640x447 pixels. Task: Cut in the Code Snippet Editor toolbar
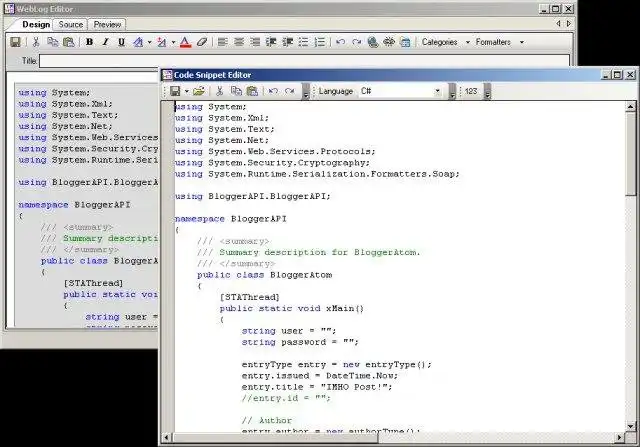coord(220,91)
